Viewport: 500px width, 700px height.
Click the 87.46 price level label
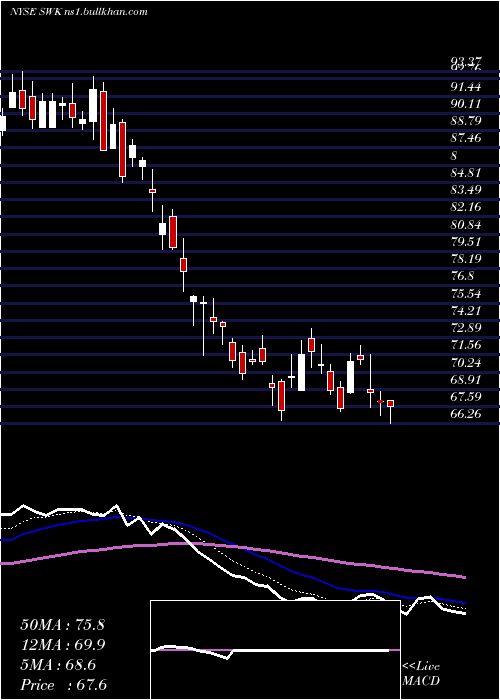pos(466,138)
